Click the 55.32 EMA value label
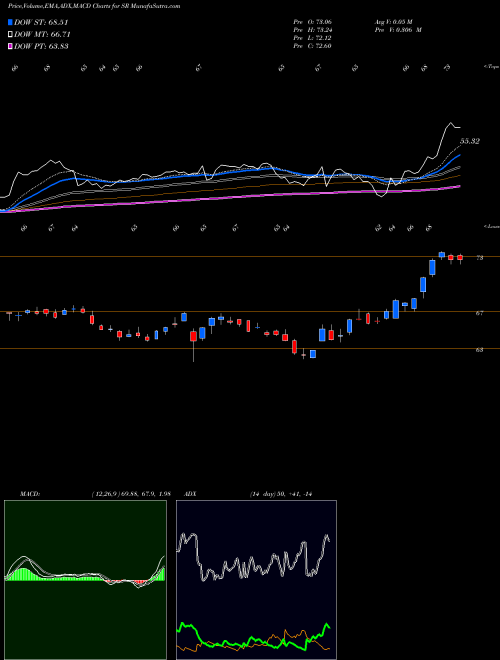The width and height of the screenshot is (500, 660). pyautogui.click(x=470, y=141)
